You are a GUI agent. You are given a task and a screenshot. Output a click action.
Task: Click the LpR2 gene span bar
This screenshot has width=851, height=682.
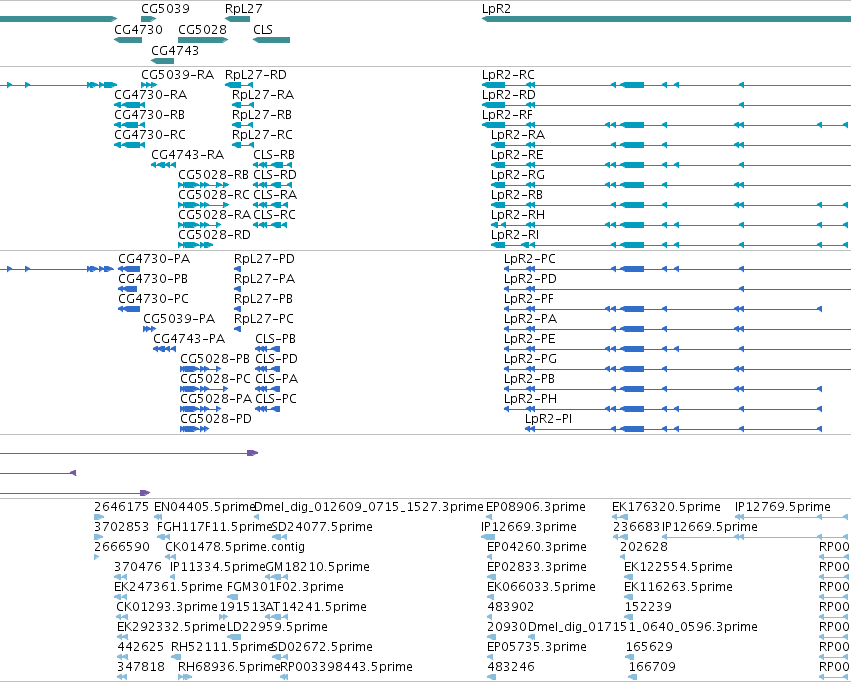(666, 19)
